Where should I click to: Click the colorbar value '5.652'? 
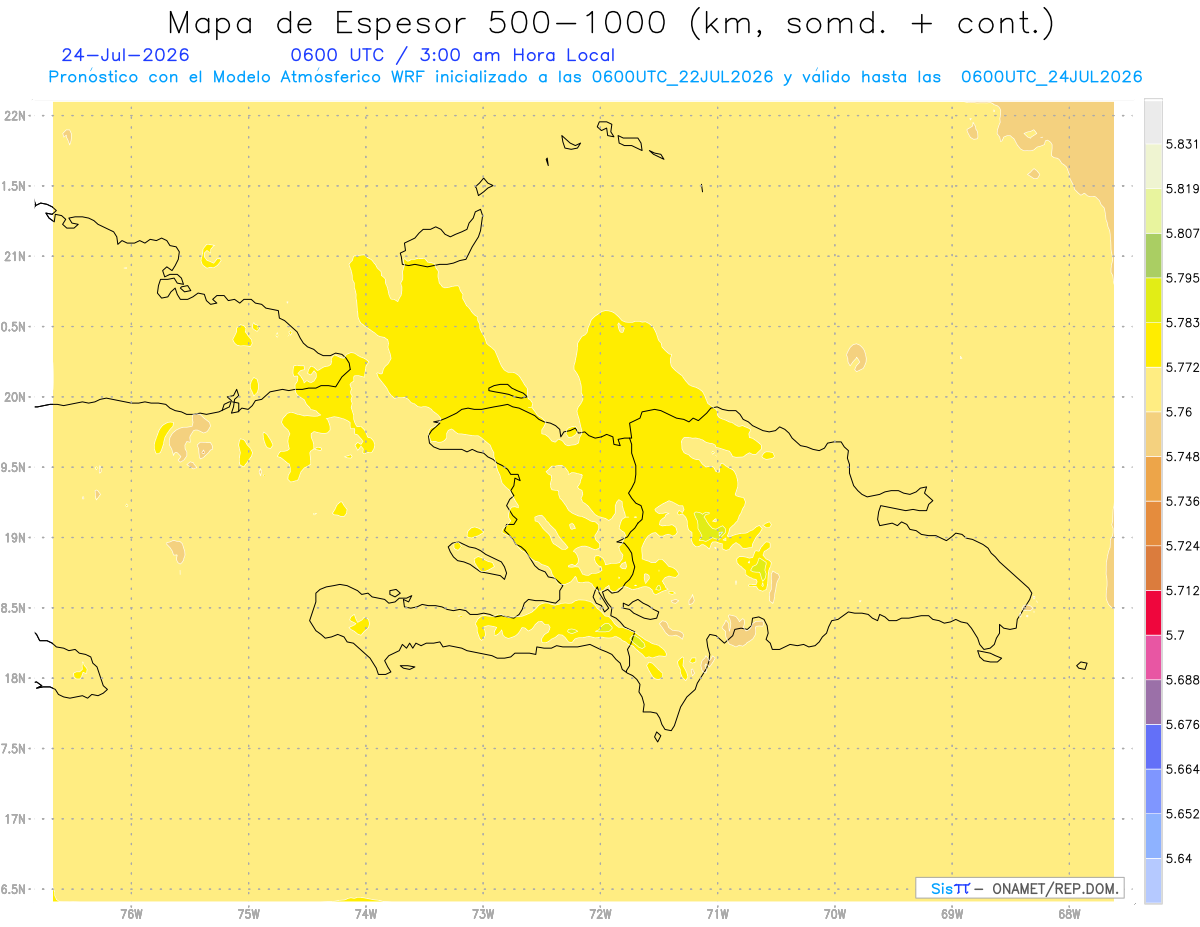click(1183, 814)
